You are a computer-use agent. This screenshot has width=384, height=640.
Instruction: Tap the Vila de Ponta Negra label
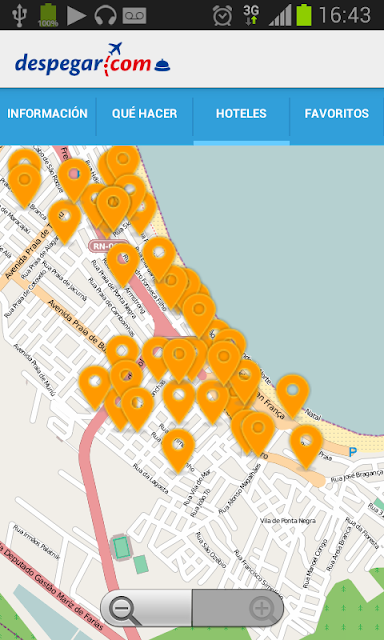tap(288, 521)
